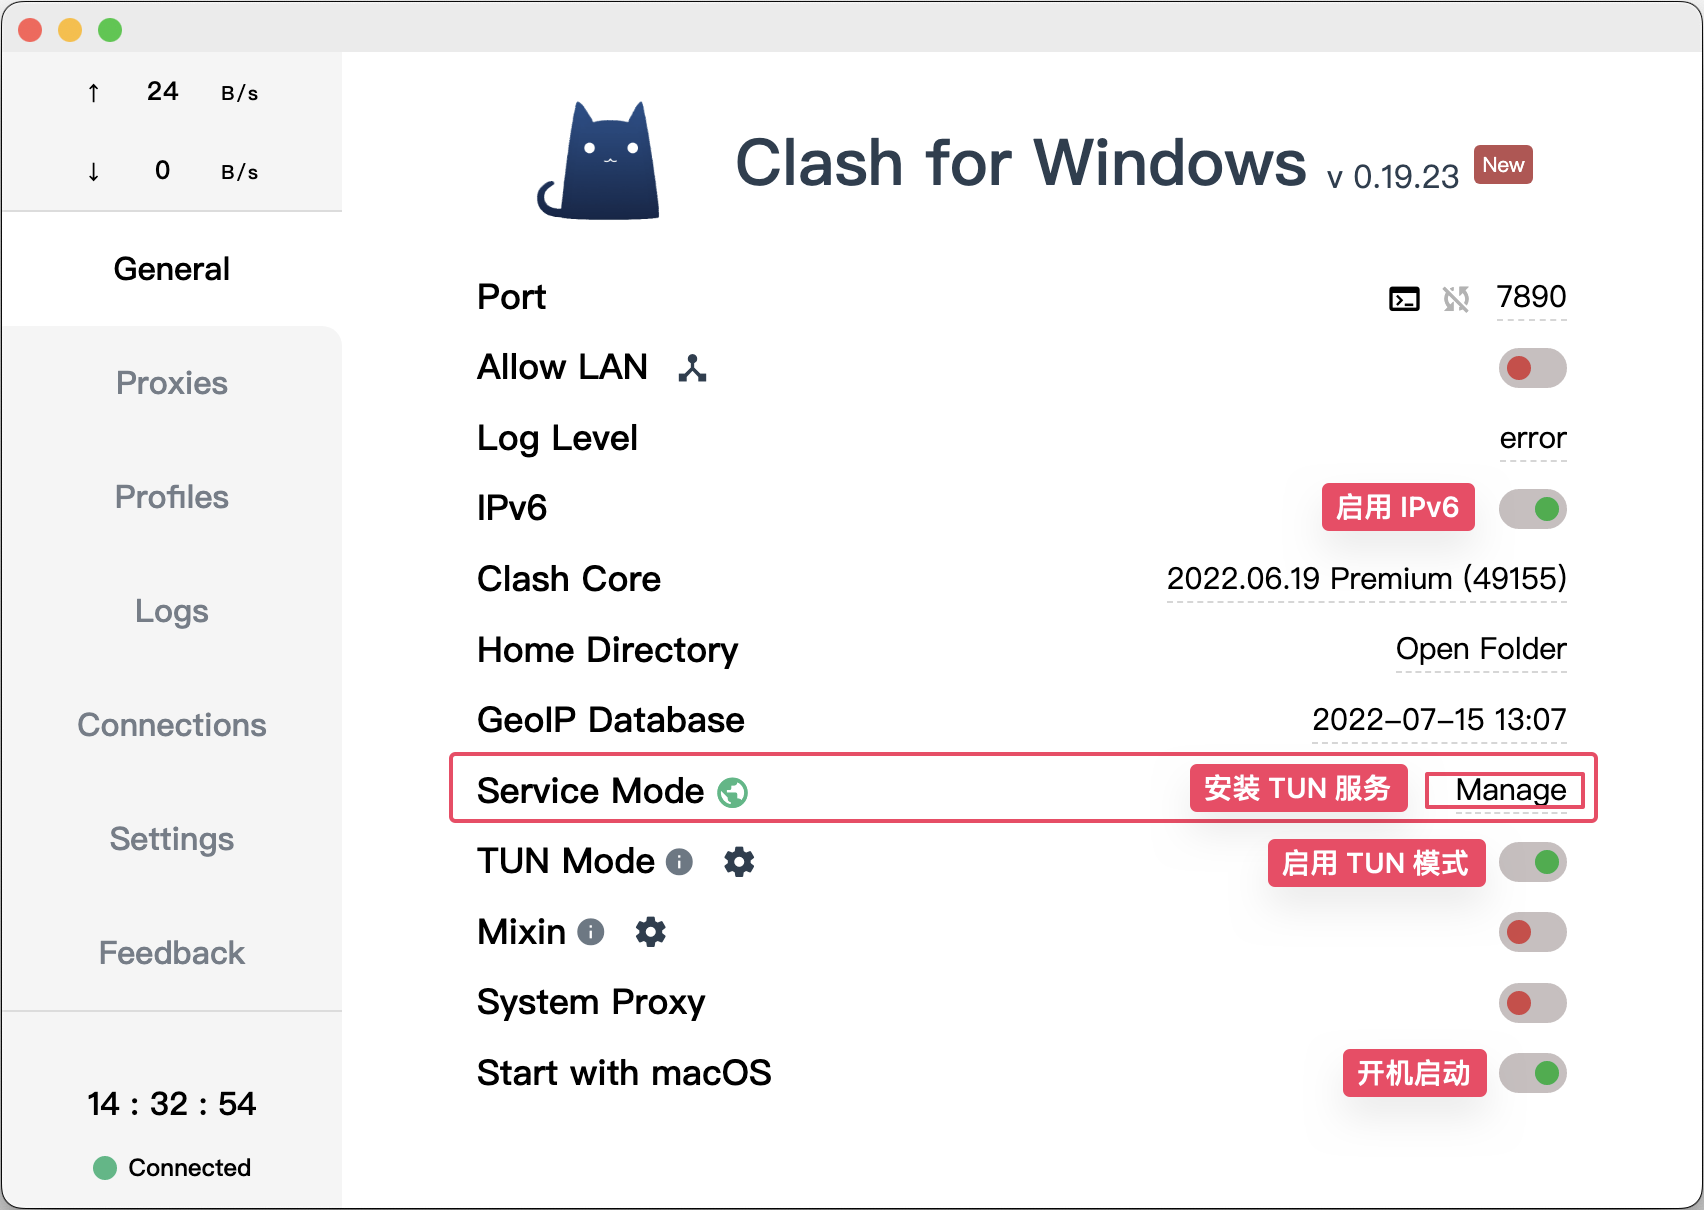This screenshot has width=1704, height=1210.
Task: Enable the Allow LAN toggle
Action: (x=1532, y=368)
